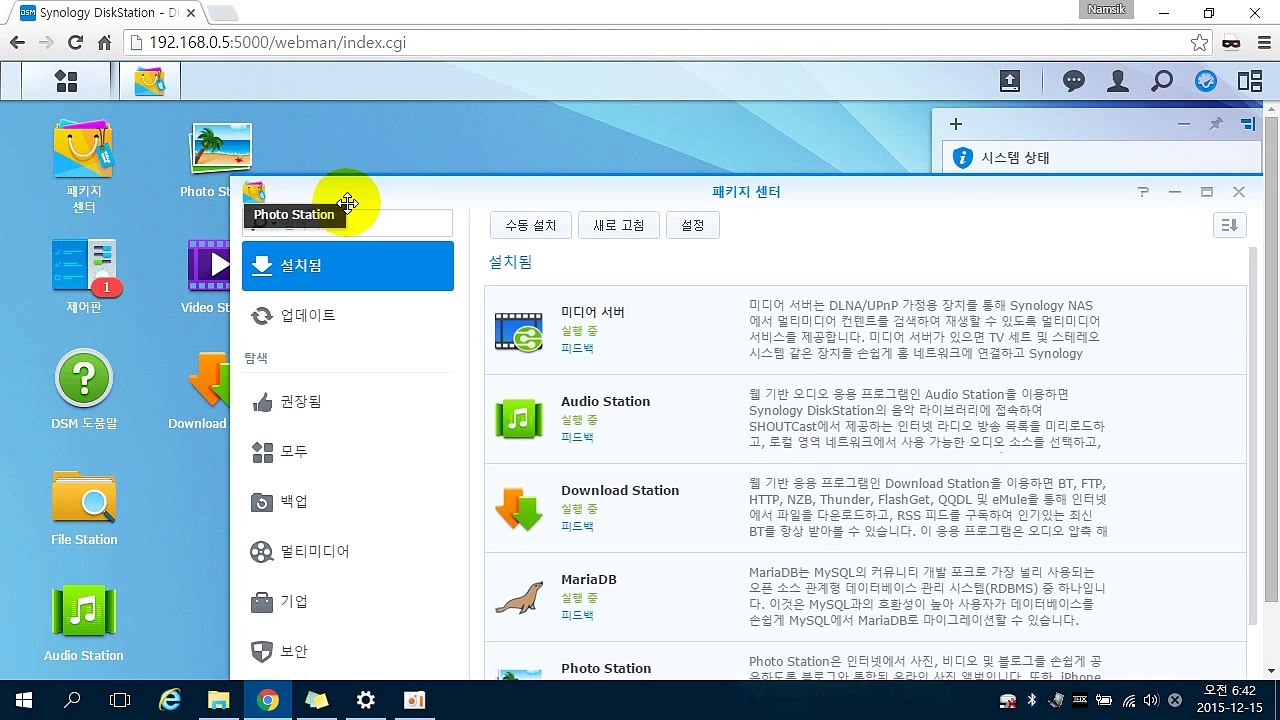1280x720 pixels.
Task: Switch to 업데이트 sidebar section
Action: pyautogui.click(x=348, y=316)
